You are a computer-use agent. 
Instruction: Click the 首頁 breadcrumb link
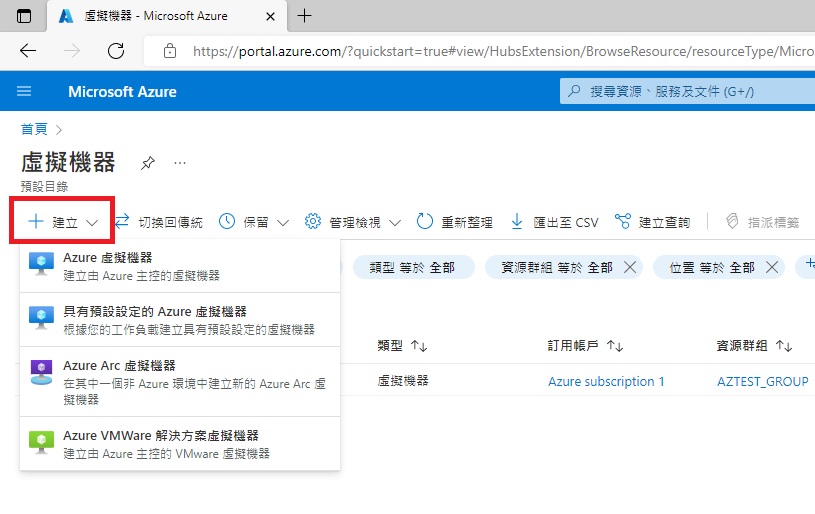click(34, 129)
